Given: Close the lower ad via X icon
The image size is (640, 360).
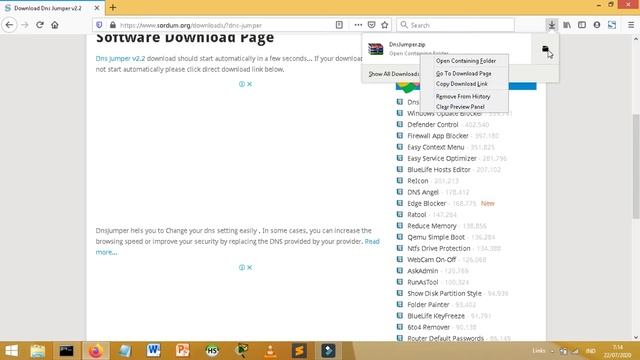Looking at the screenshot, I should pyautogui.click(x=249, y=267).
